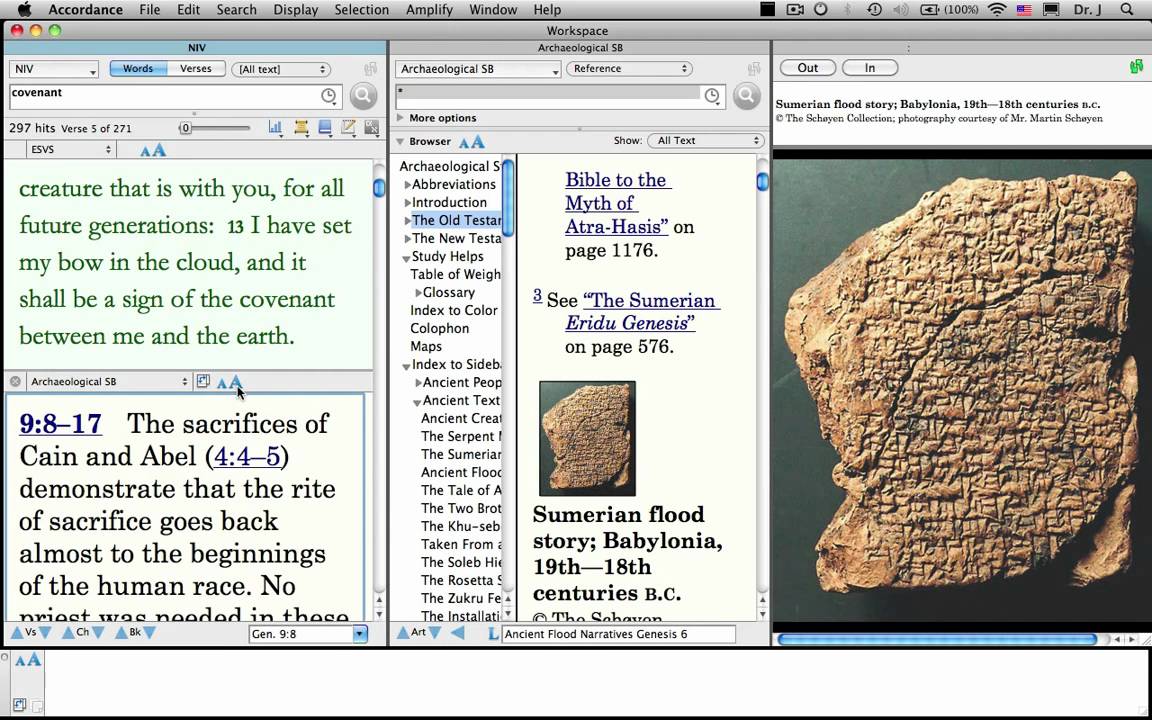Image resolution: width=1152 pixels, height=720 pixels.
Task: Collapse the Browser disclosure triangle
Action: click(x=400, y=141)
